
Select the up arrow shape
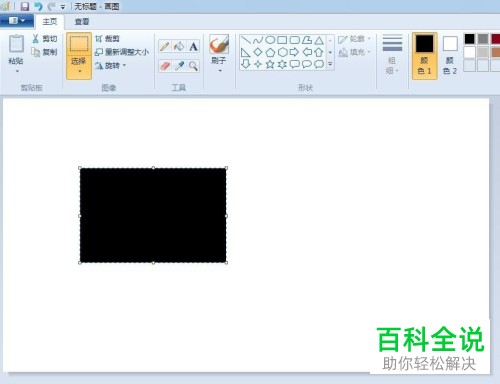click(x=319, y=52)
